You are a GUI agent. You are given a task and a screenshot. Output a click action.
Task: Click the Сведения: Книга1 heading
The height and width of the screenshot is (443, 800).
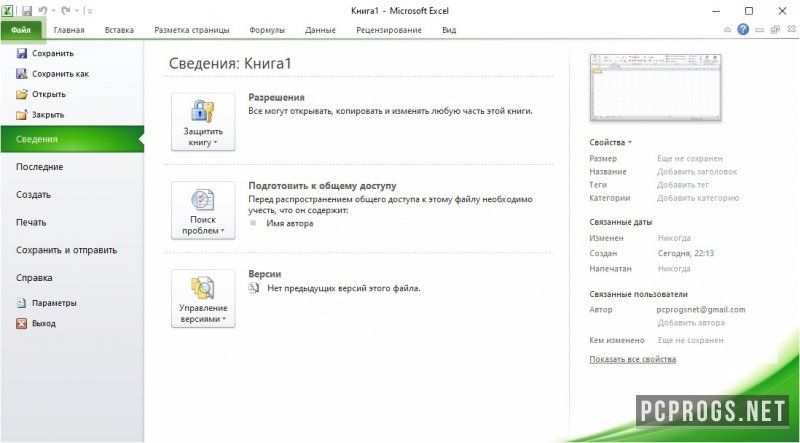(x=230, y=63)
